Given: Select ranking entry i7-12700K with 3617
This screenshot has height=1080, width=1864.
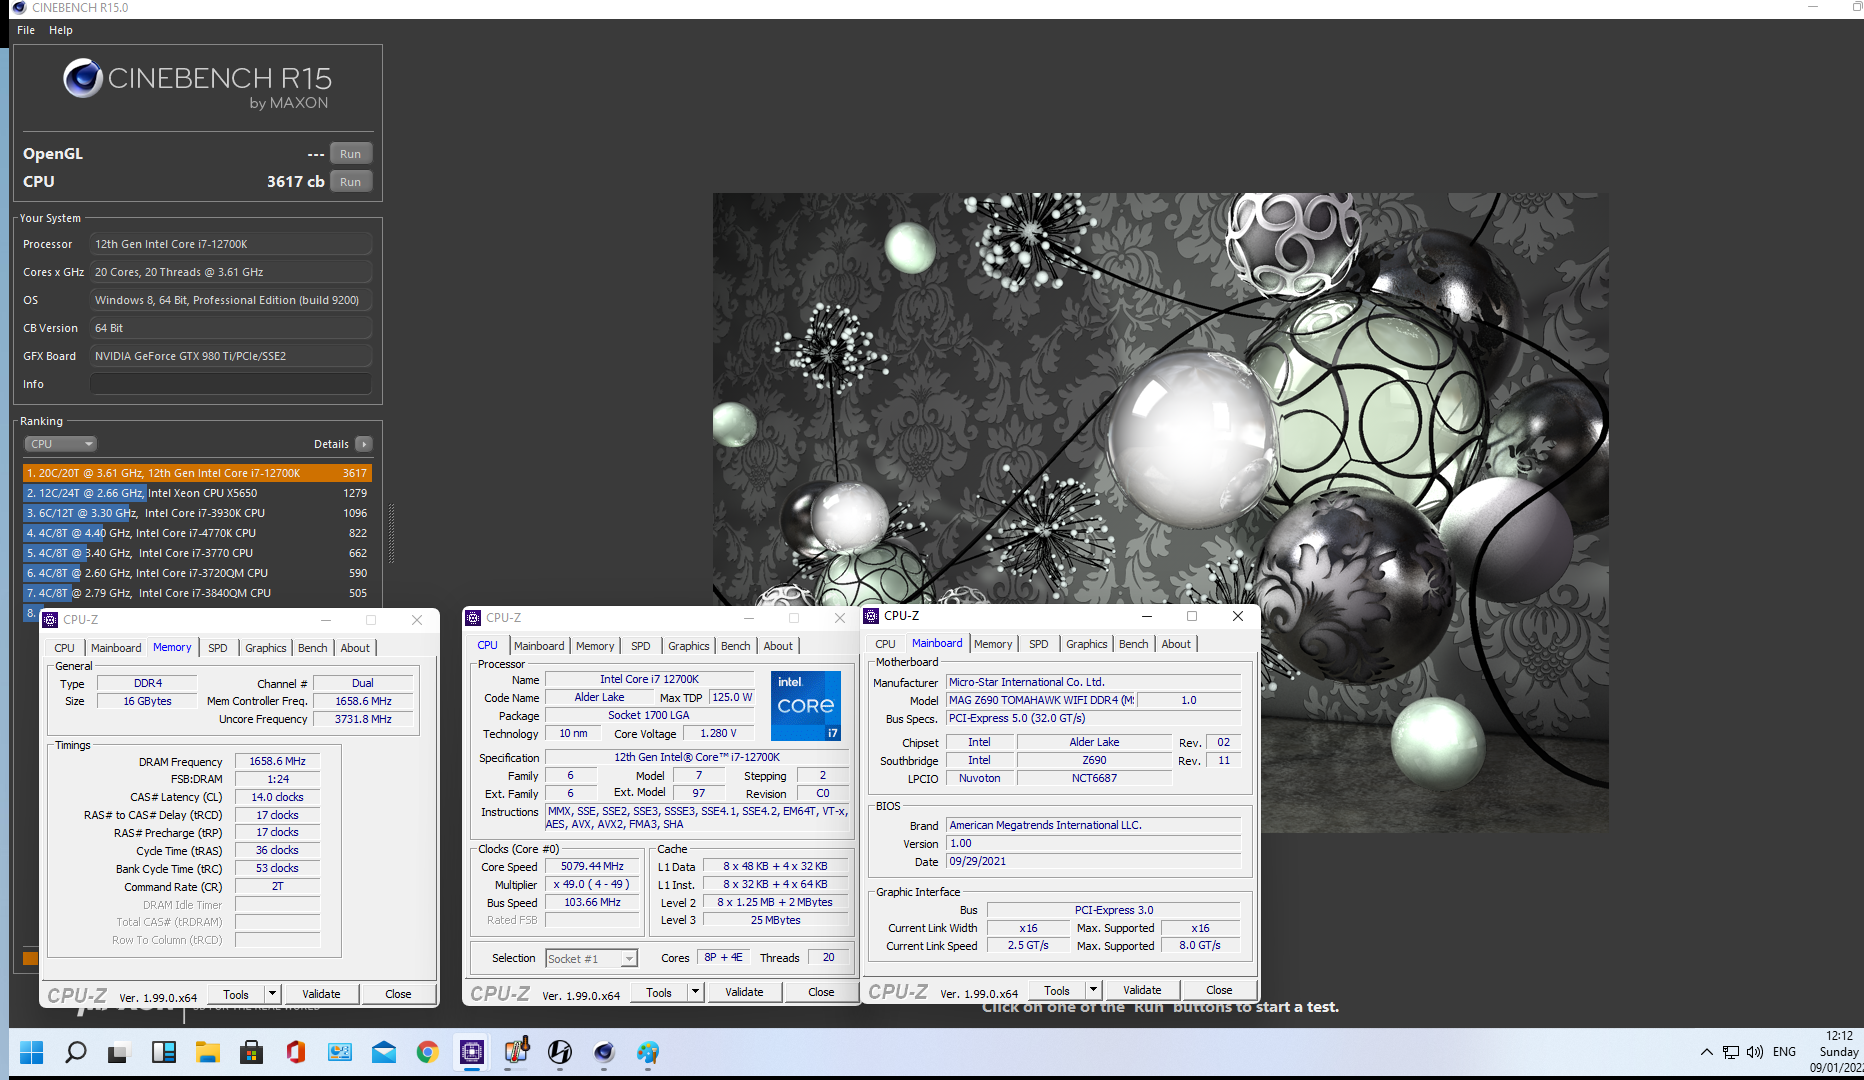Looking at the screenshot, I should [197, 473].
